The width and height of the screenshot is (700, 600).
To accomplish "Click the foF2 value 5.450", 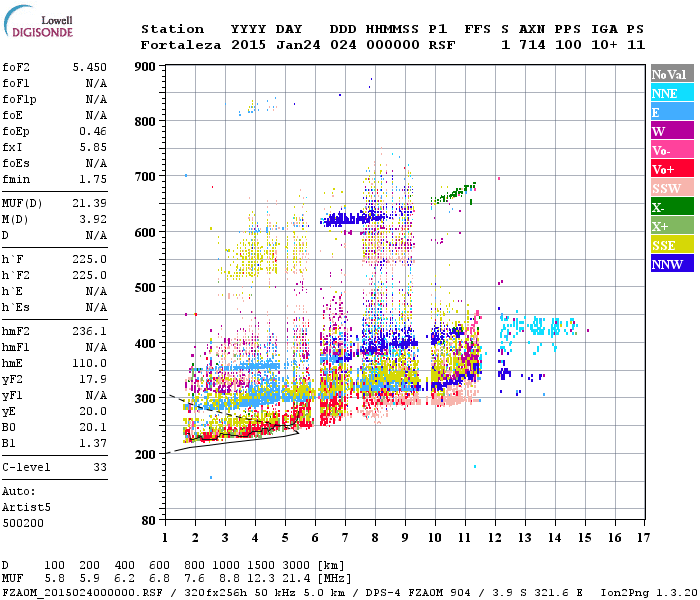I will point(90,67).
